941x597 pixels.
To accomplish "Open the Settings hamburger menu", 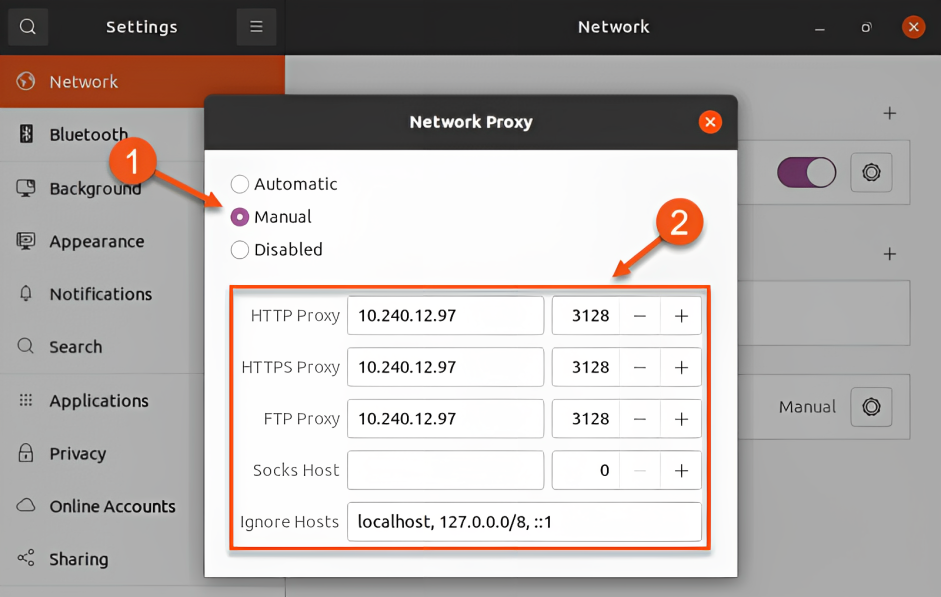I will coord(256,27).
